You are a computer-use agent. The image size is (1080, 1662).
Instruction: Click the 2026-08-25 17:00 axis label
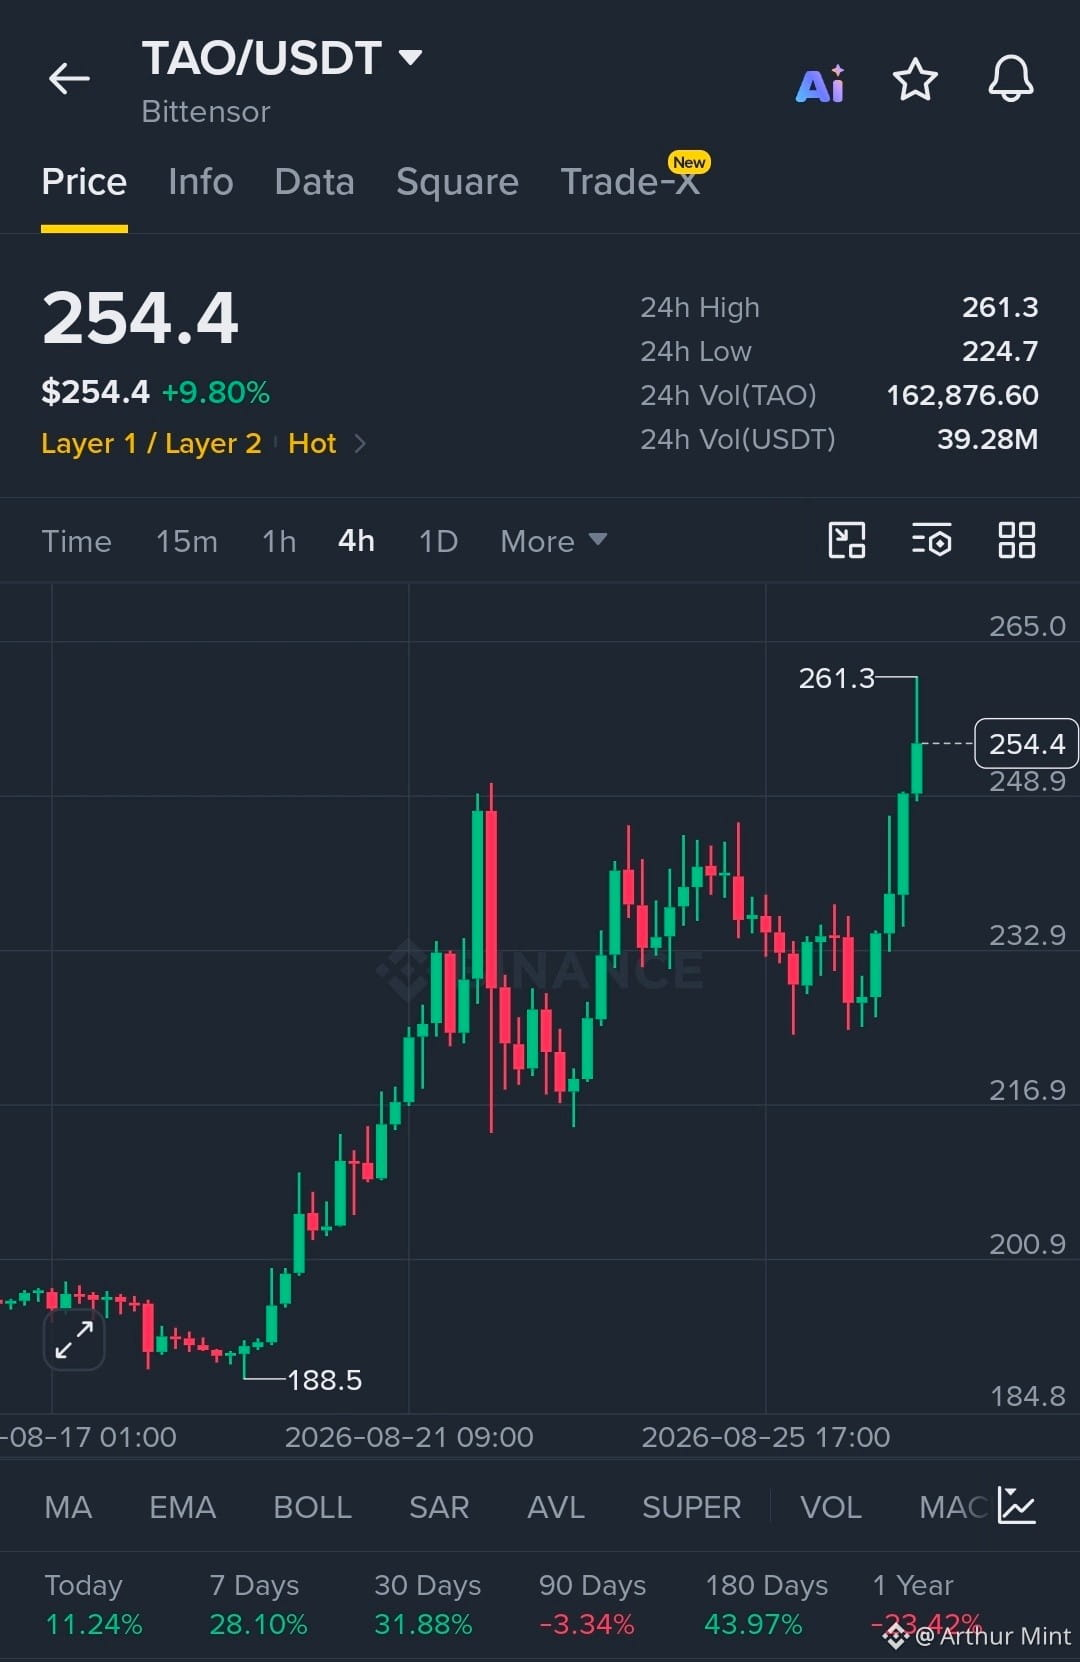765,1437
